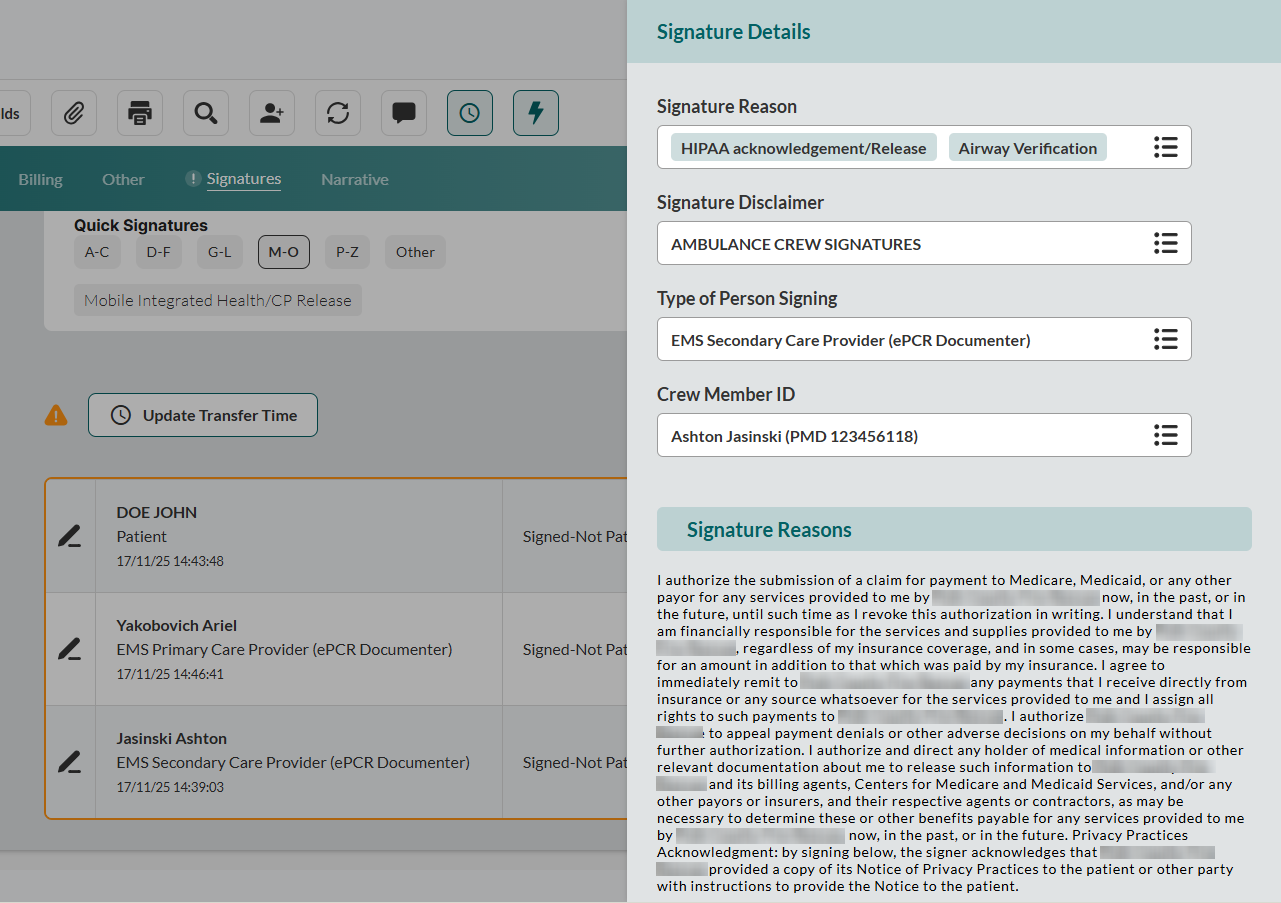1281x903 pixels.
Task: Switch to the Billing tab
Action: 40,180
